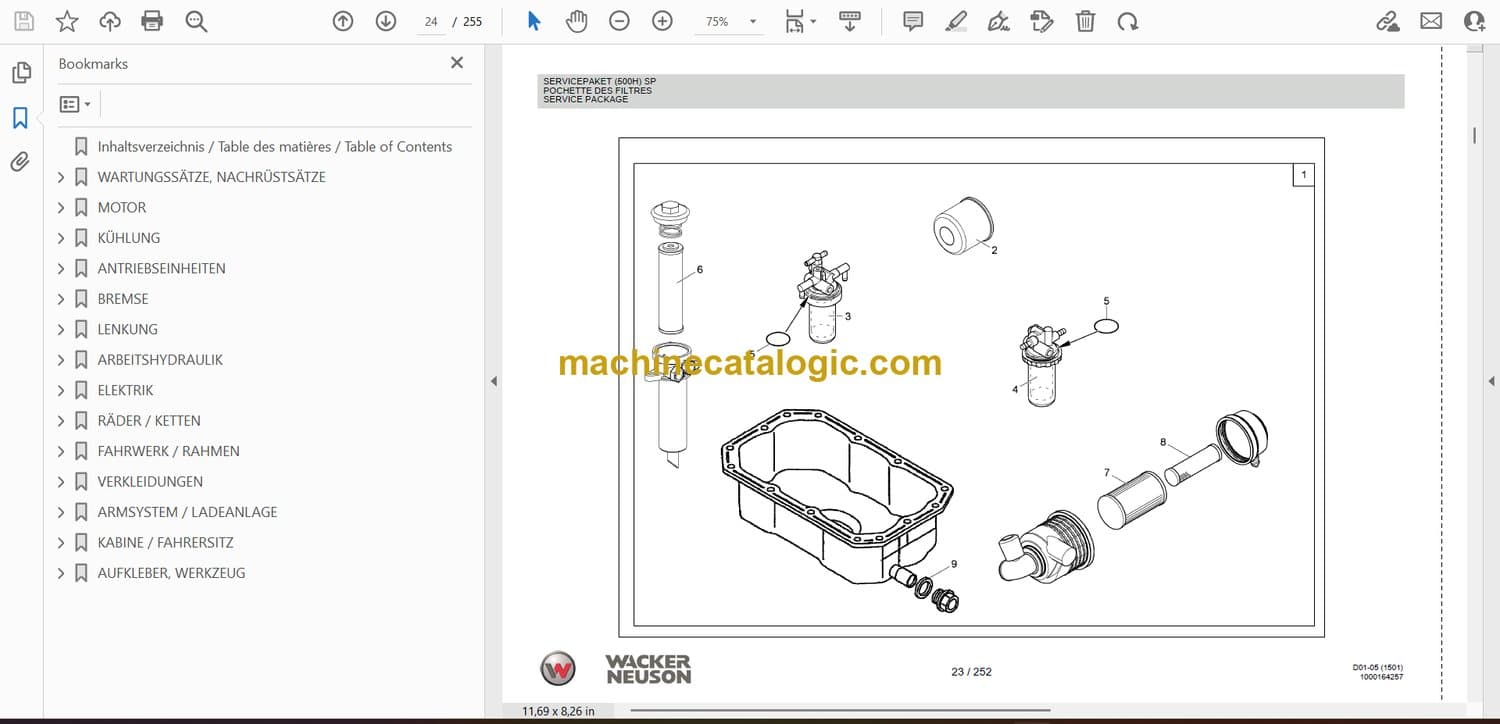The image size is (1500, 724).
Task: Toggle page thumbnails panel icon
Action: [x=20, y=73]
